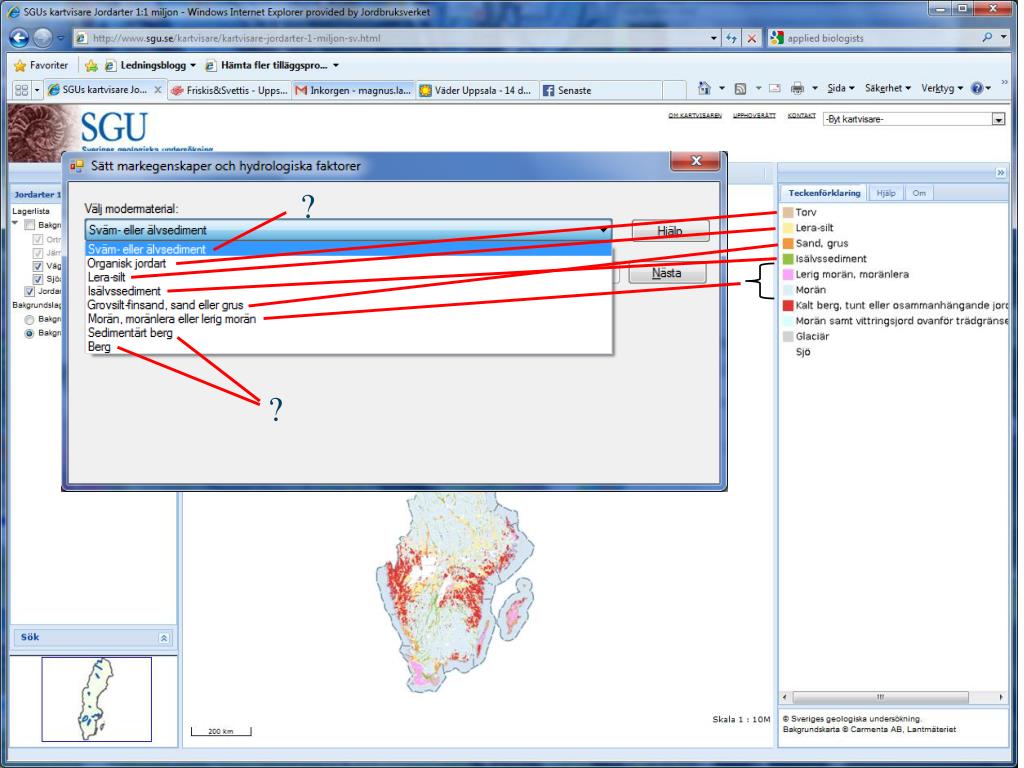
Task: Open address bar history dropdown arrow
Action: click(714, 39)
